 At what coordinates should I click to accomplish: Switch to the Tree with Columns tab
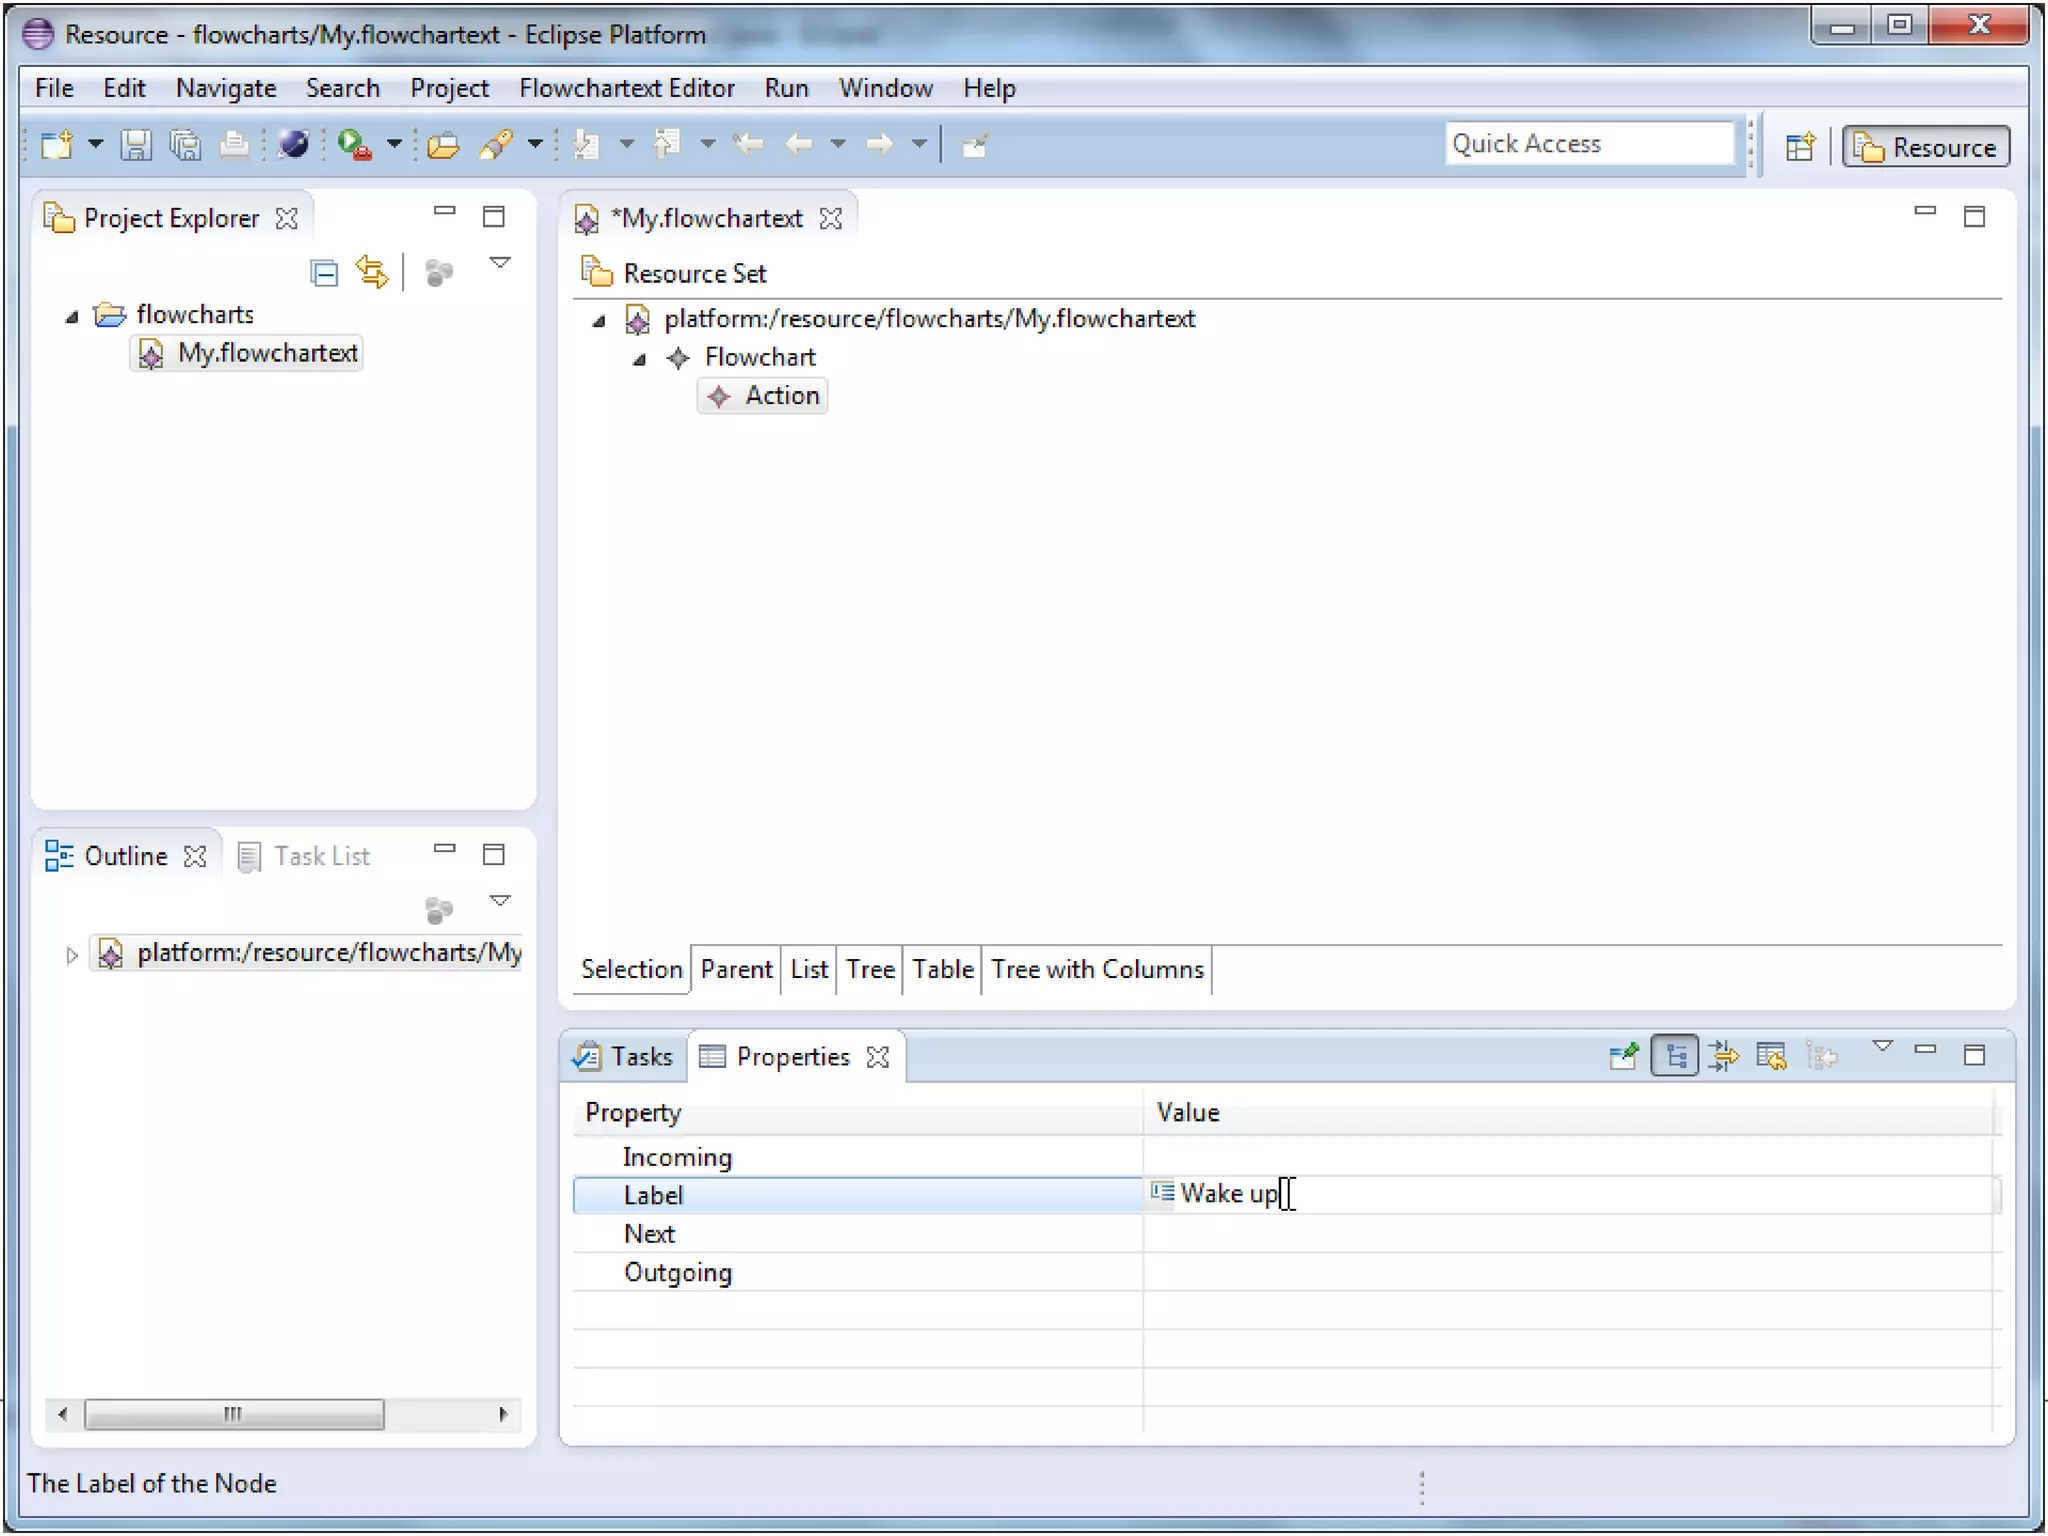(1097, 969)
